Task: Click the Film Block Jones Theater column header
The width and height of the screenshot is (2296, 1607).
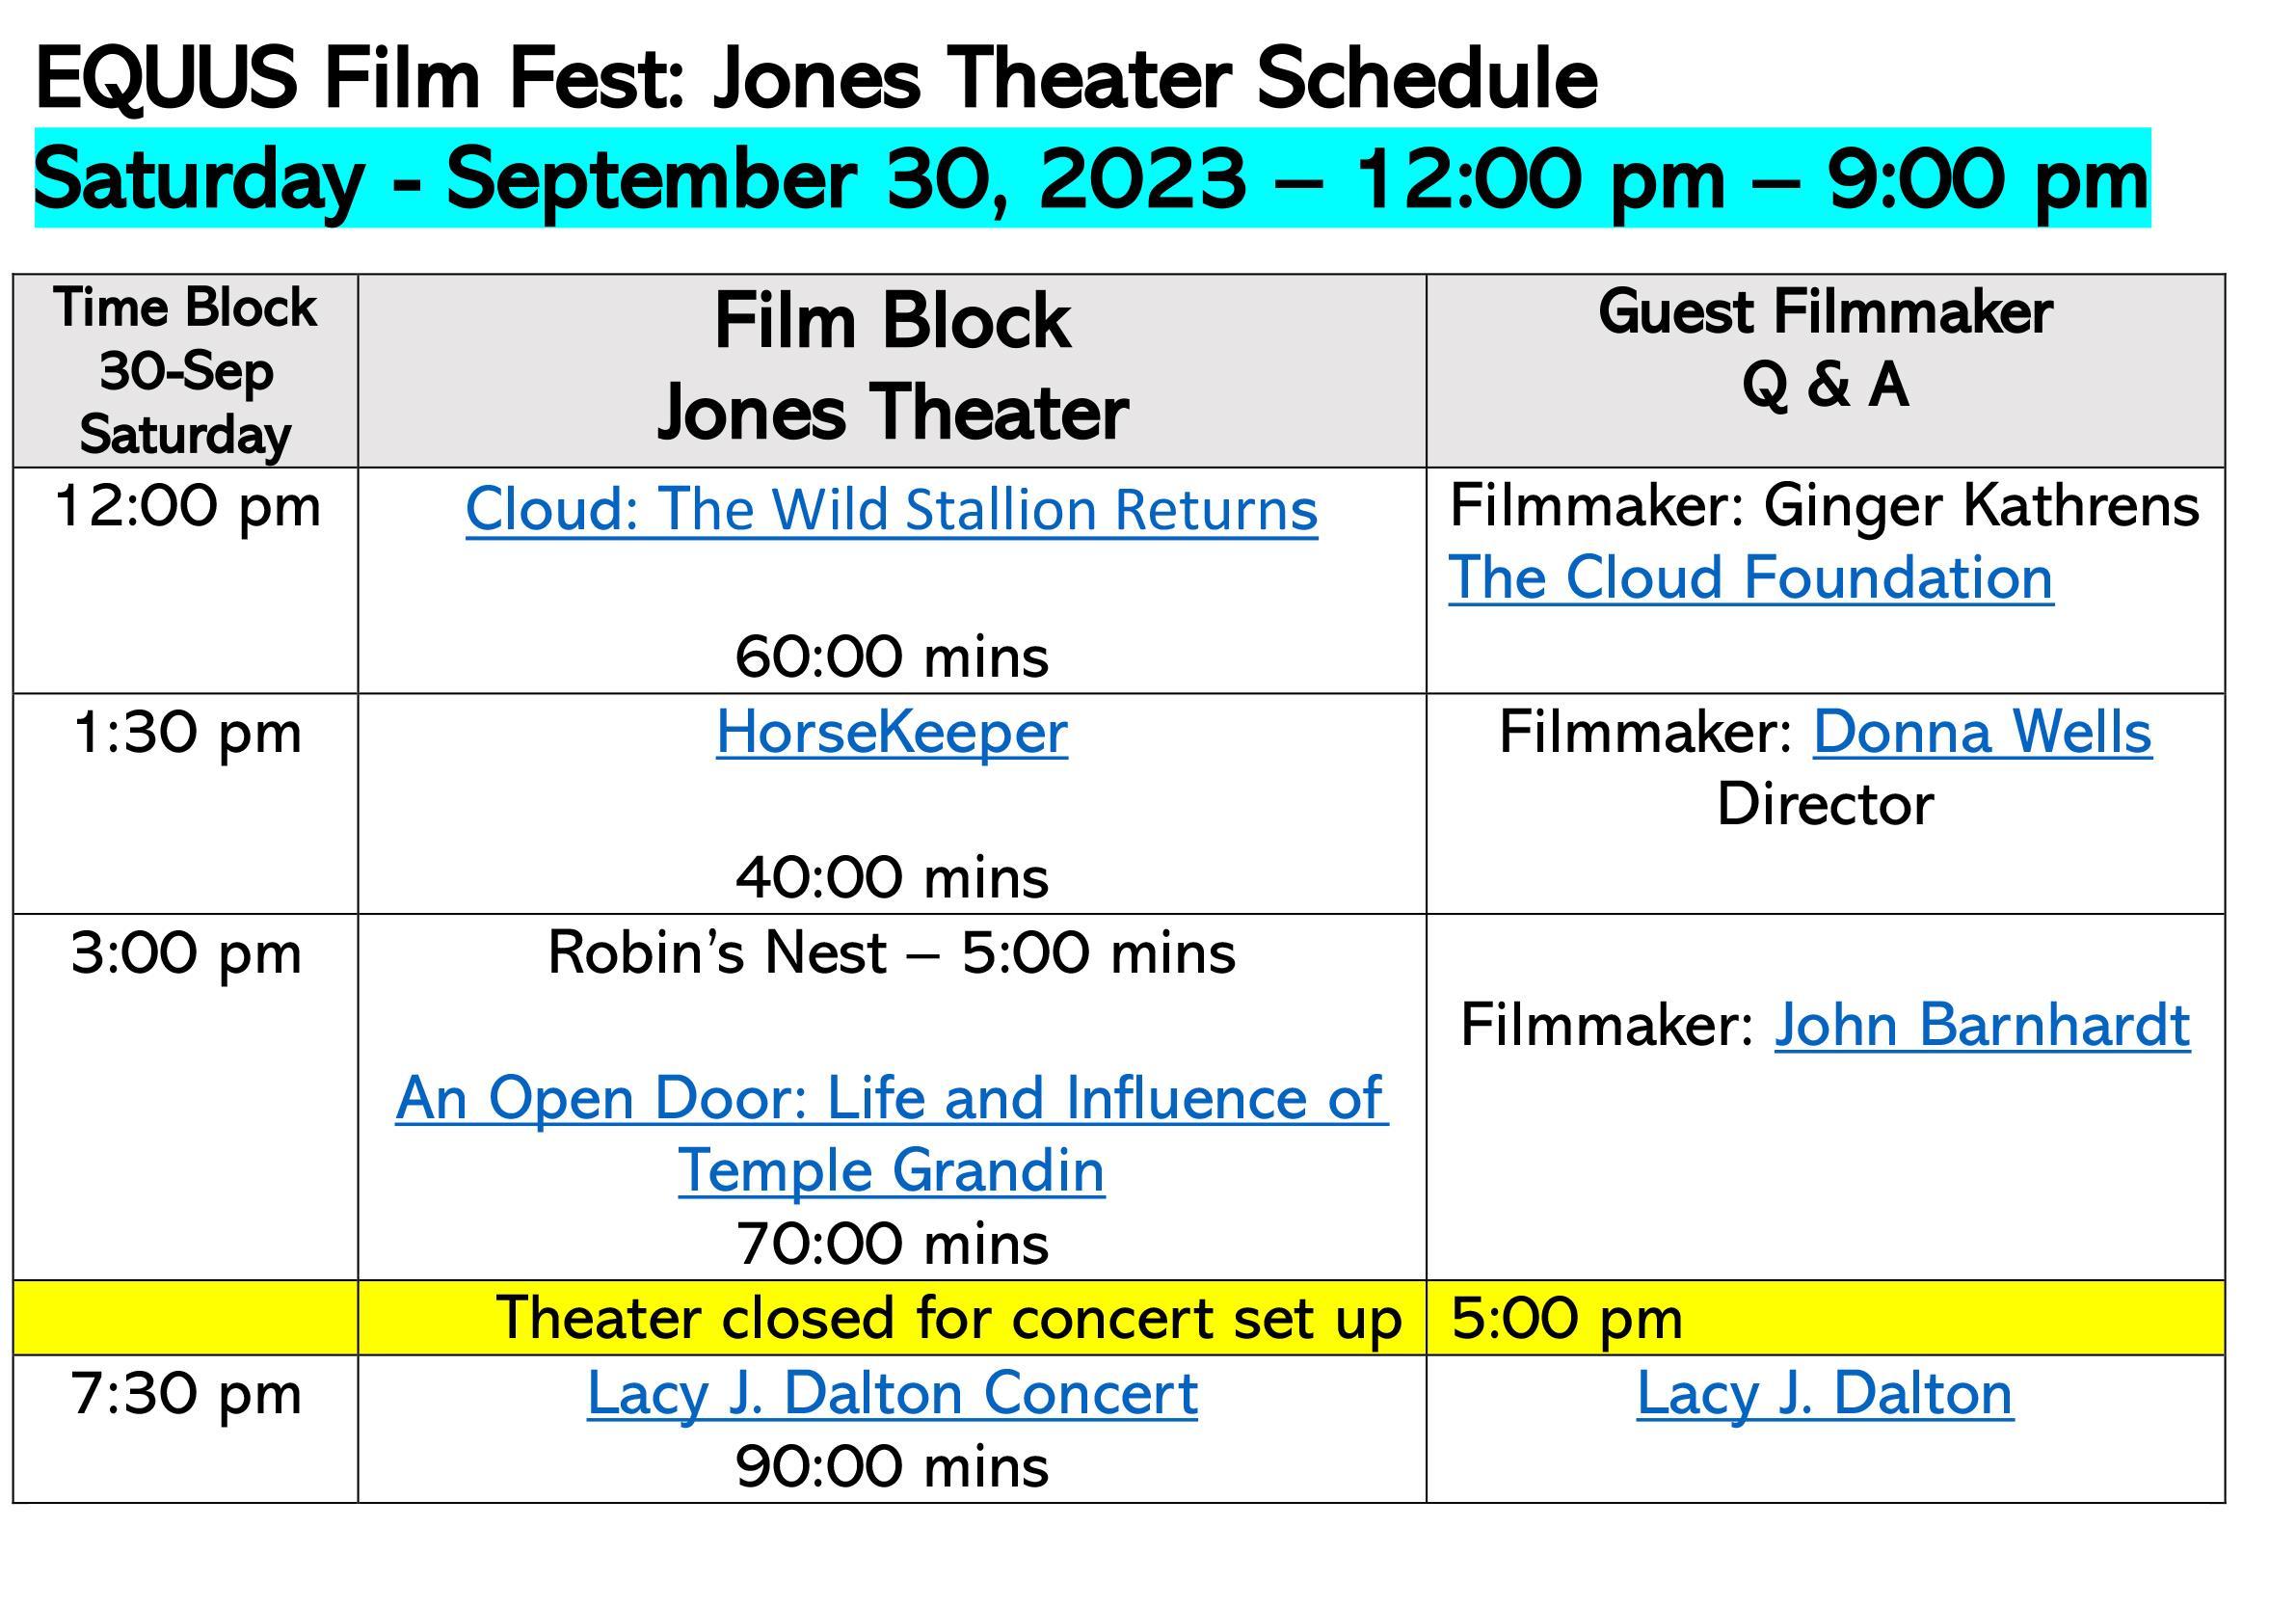Action: (891, 367)
